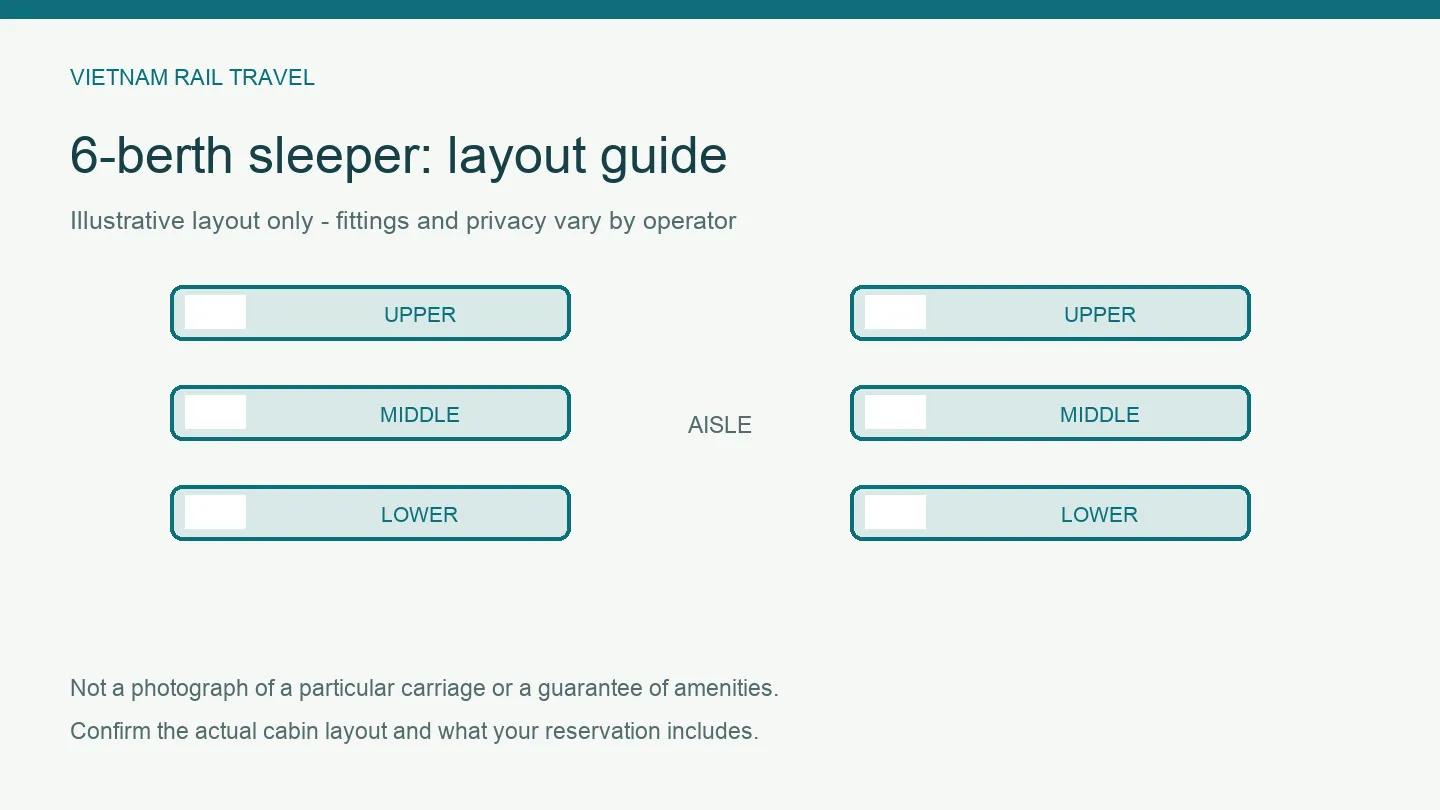Click the UPPER label text on the right berth
Viewport: 1440px width, 810px height.
(1100, 314)
